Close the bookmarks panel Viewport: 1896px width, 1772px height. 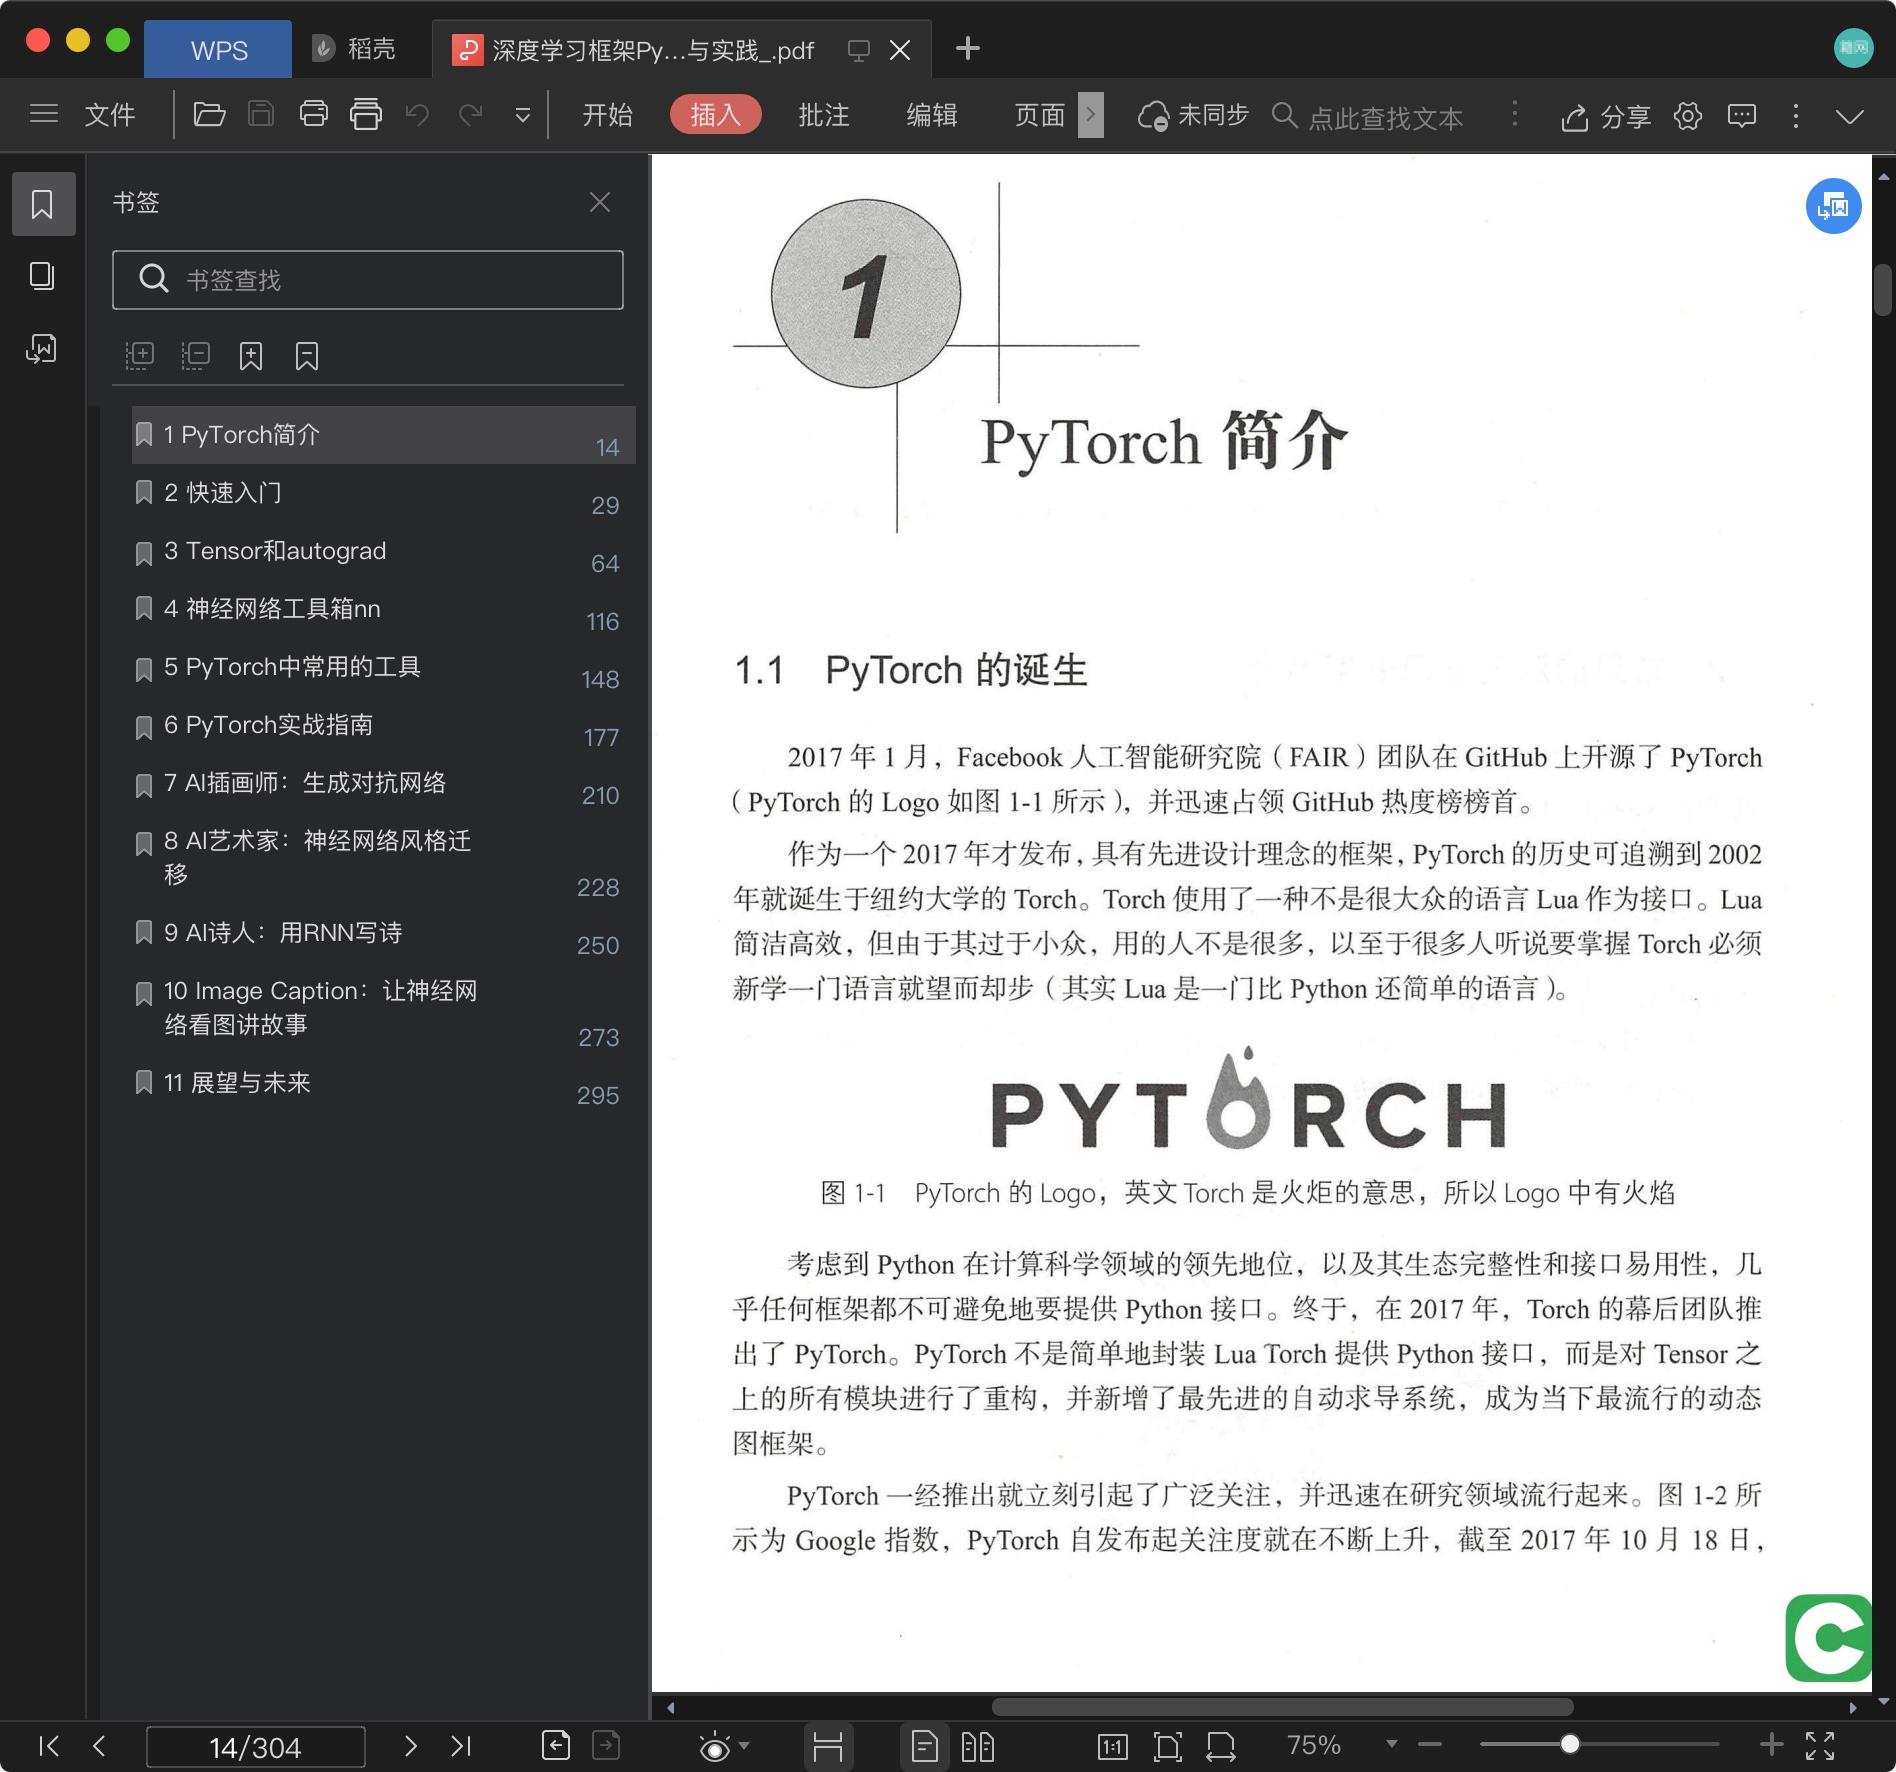(x=600, y=203)
